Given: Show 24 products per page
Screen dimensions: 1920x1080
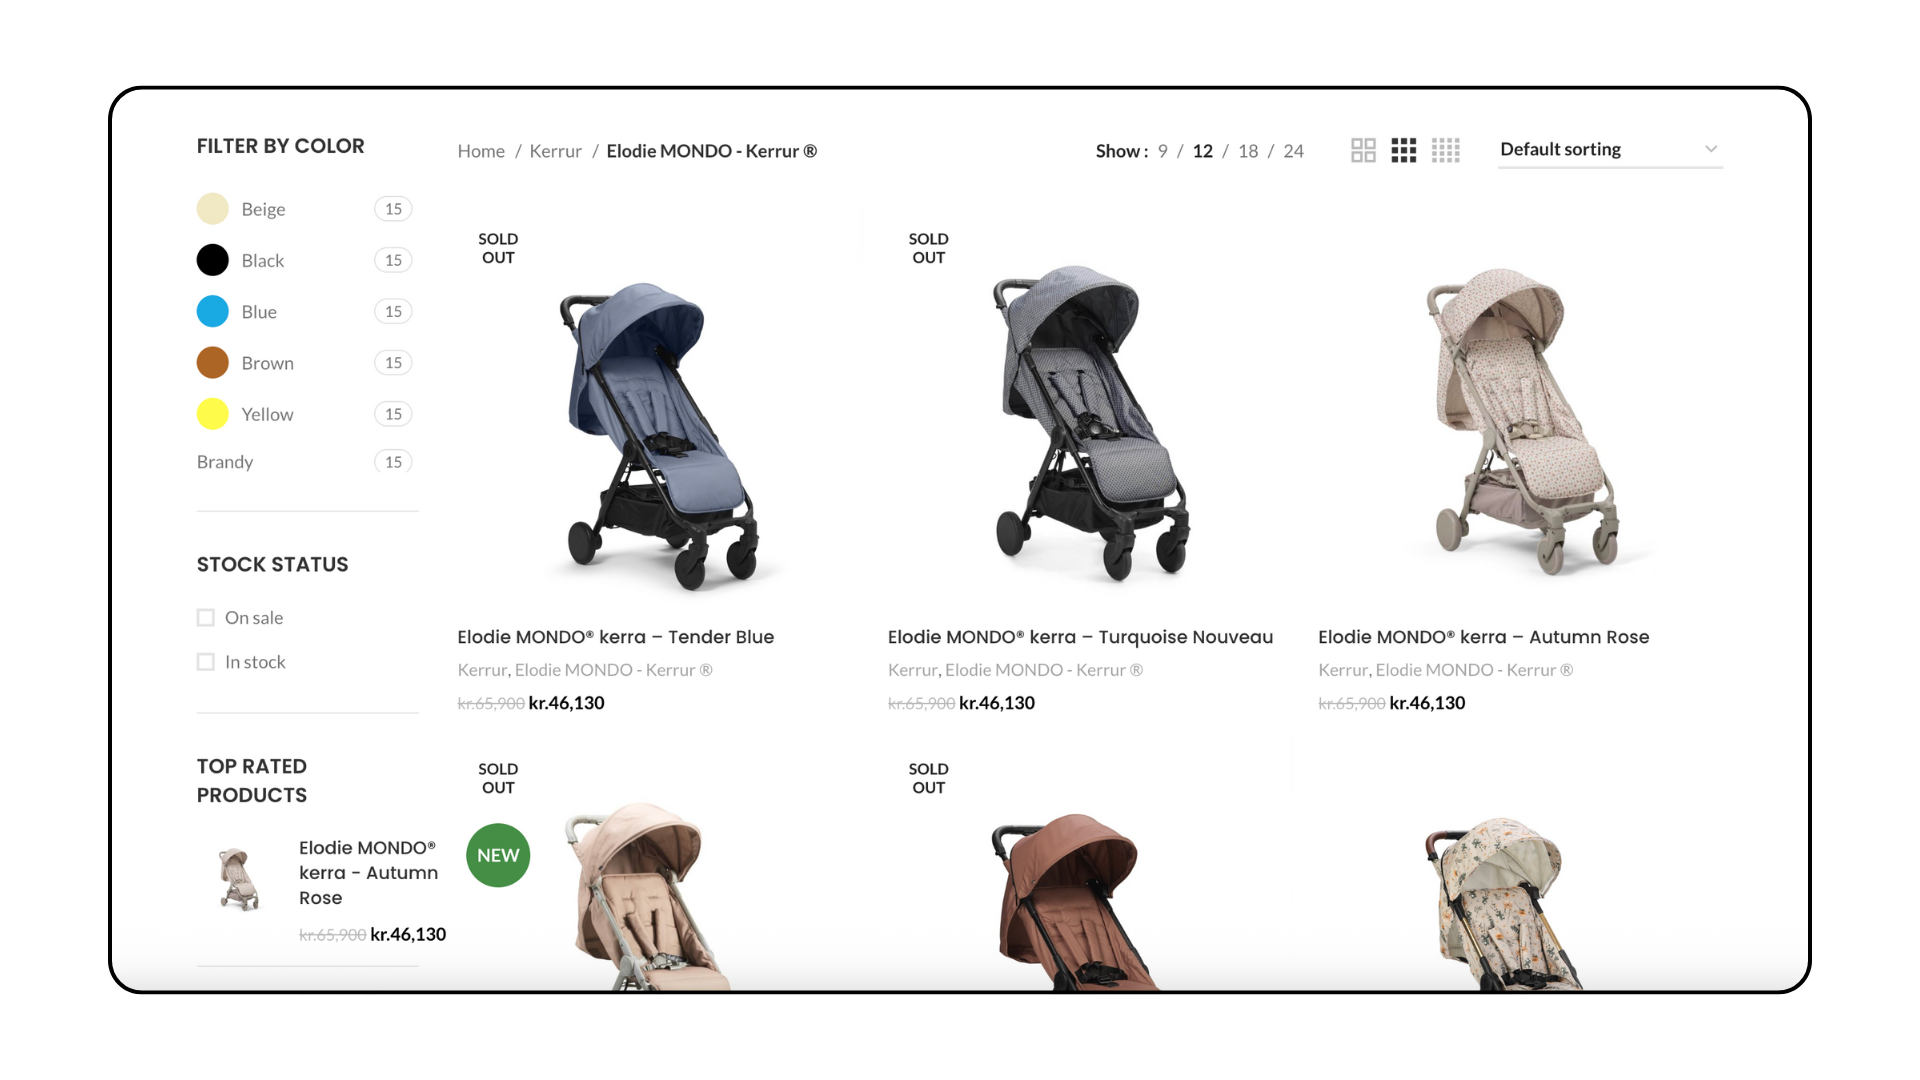Looking at the screenshot, I should pyautogui.click(x=1293, y=151).
